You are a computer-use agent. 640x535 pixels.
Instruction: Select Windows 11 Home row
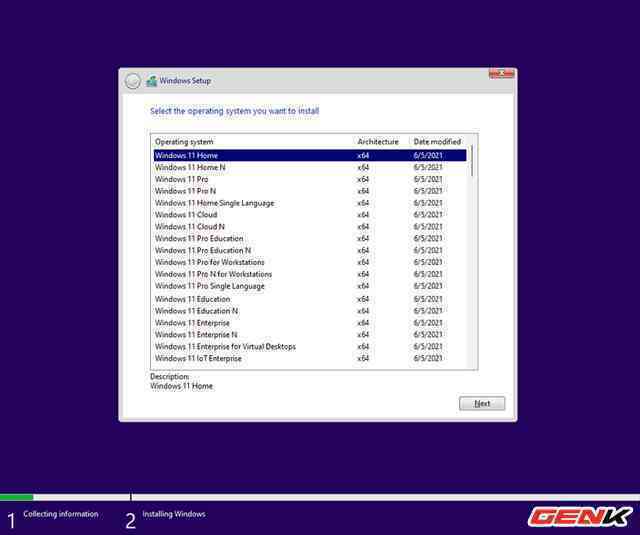pyautogui.click(x=310, y=155)
